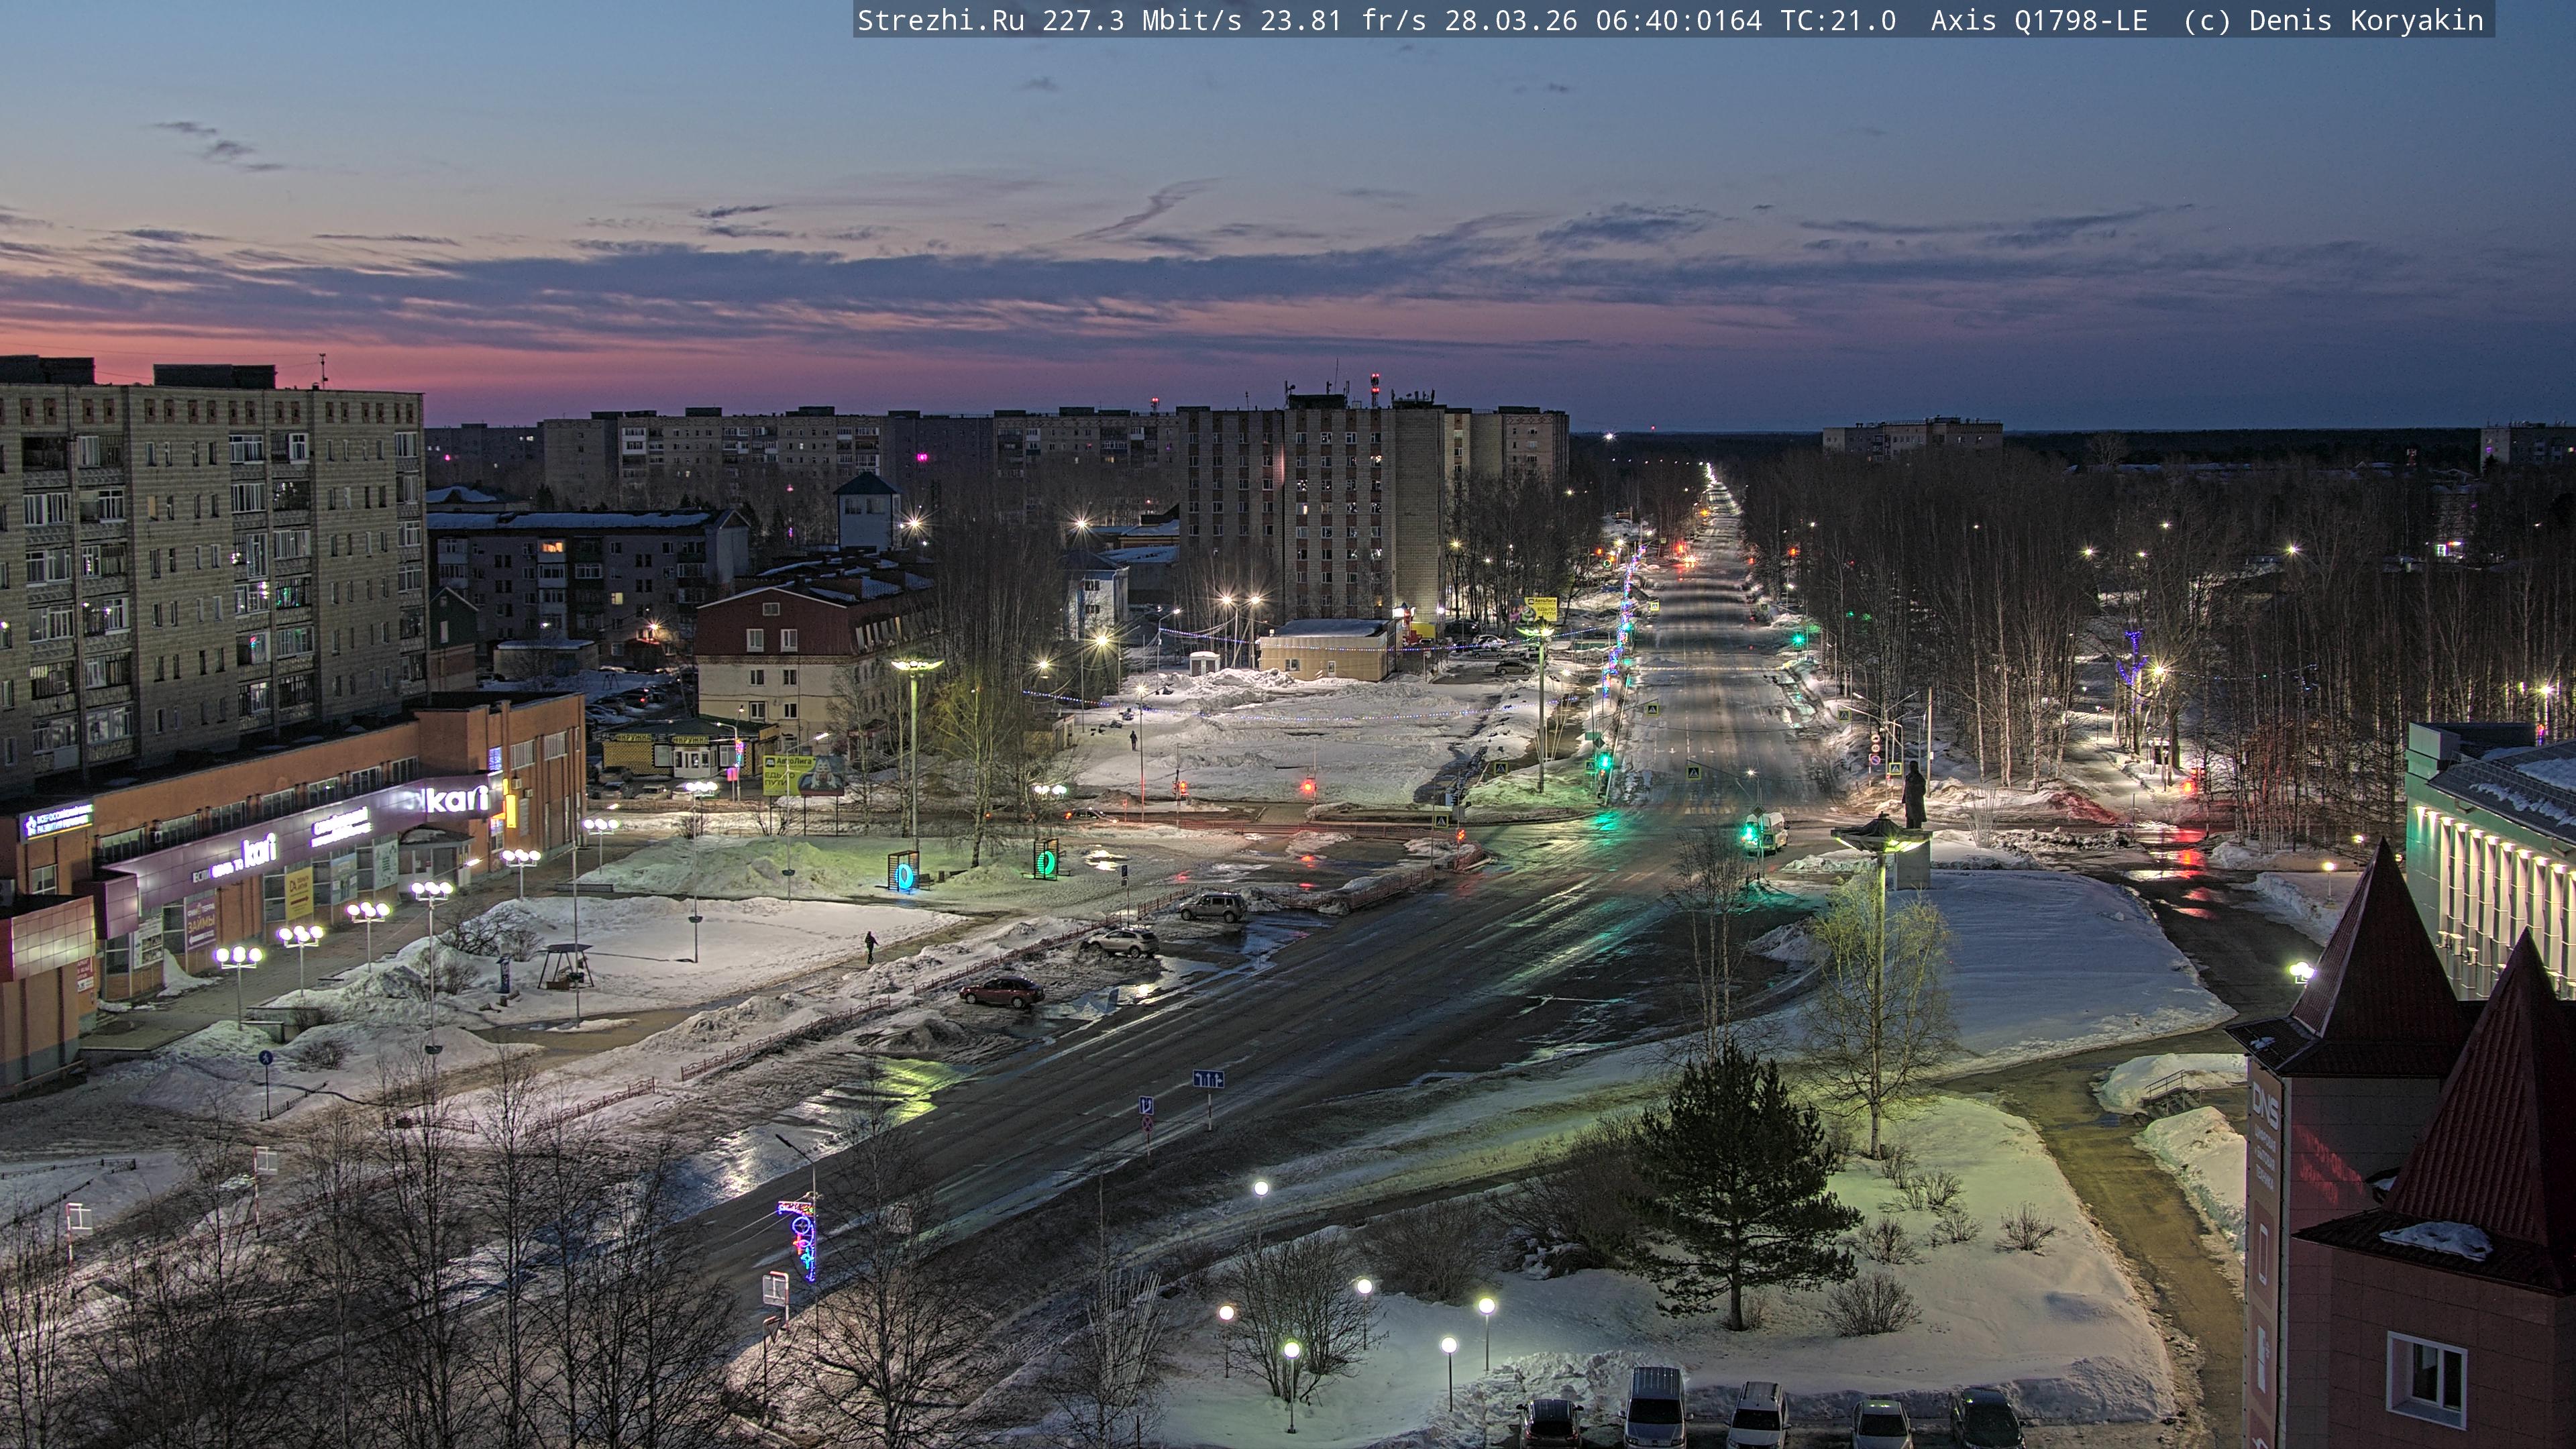Click the red car parked by snowbank
The height and width of the screenshot is (1449, 2576).
(x=1001, y=991)
